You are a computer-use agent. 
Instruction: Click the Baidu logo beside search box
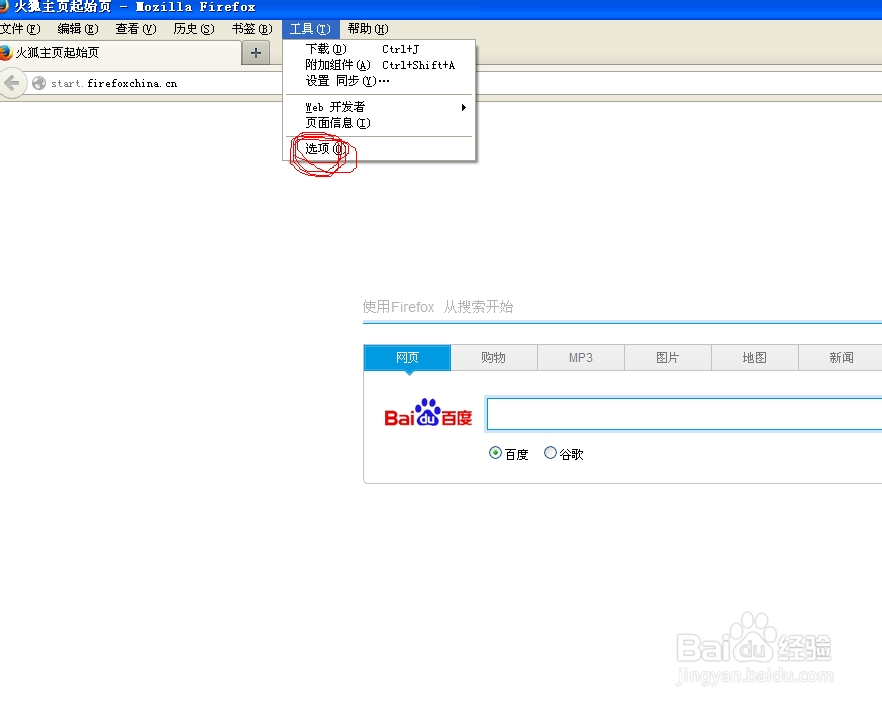[428, 413]
